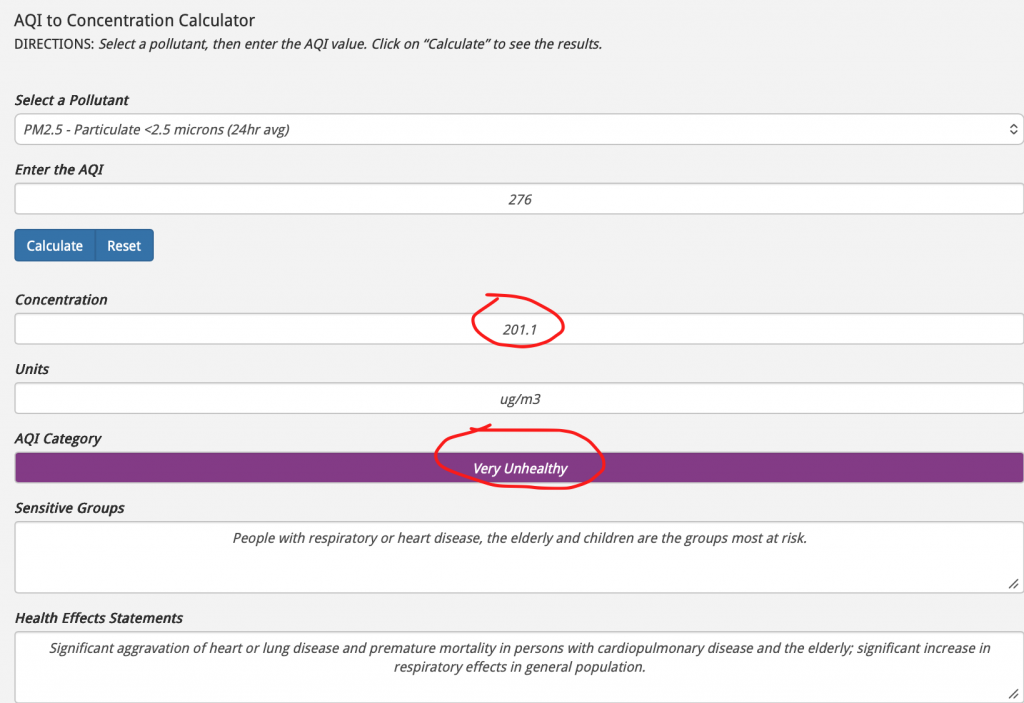Click the 'Health Effects Statements' label
Screen dimensions: 1024x703
pos(99,618)
